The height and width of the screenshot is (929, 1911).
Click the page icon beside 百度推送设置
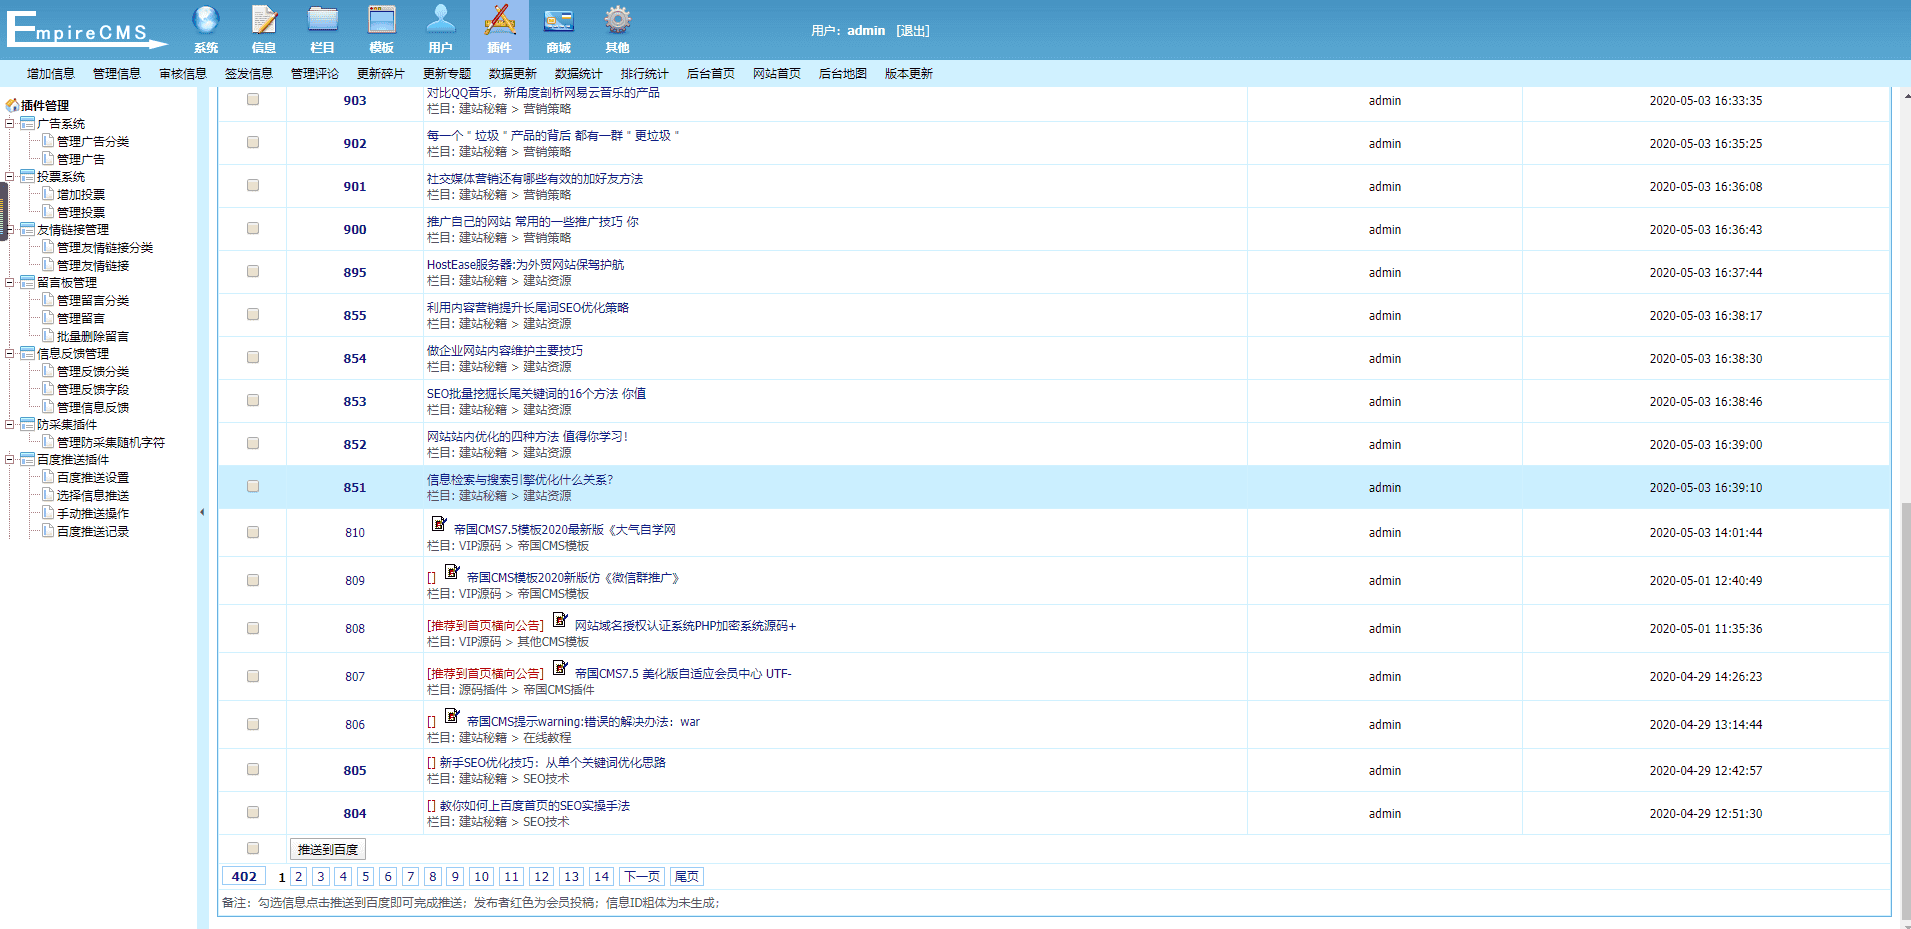(x=48, y=477)
